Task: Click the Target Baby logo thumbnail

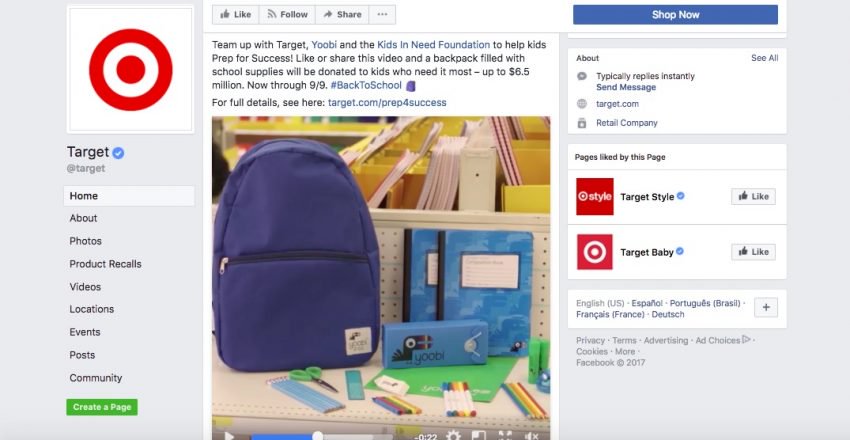Action: coord(595,252)
